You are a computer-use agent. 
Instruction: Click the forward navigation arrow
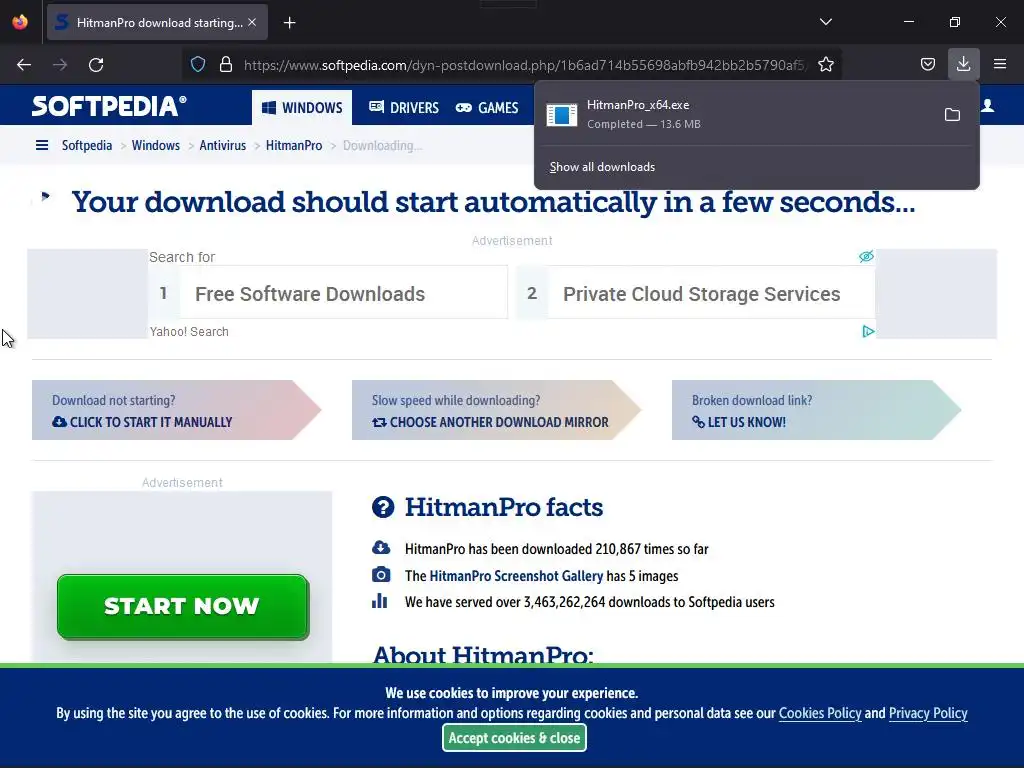pyautogui.click(x=60, y=65)
